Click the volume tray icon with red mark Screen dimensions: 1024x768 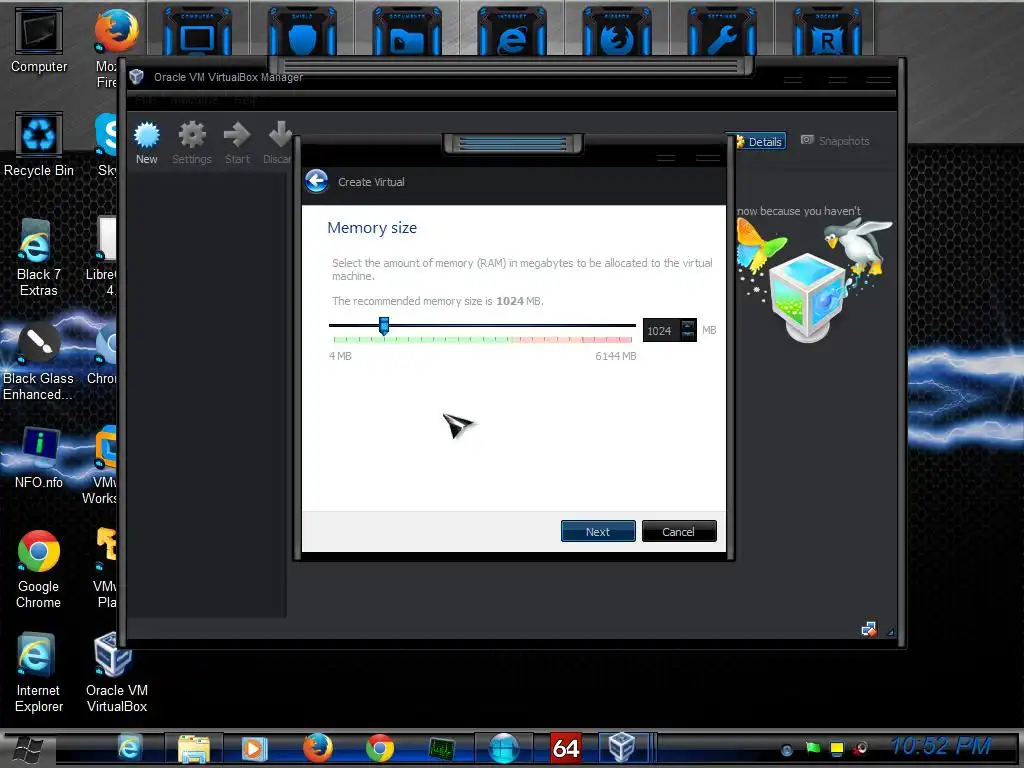point(861,748)
